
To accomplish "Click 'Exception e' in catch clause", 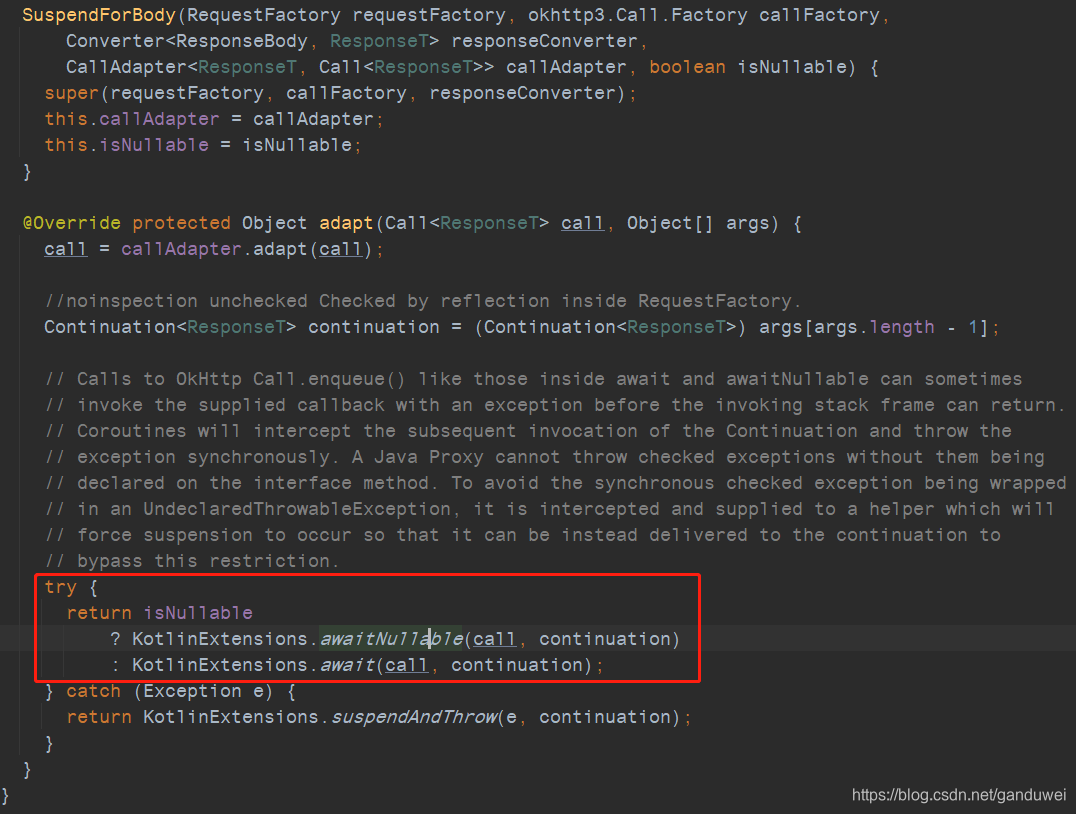I will click(203, 691).
